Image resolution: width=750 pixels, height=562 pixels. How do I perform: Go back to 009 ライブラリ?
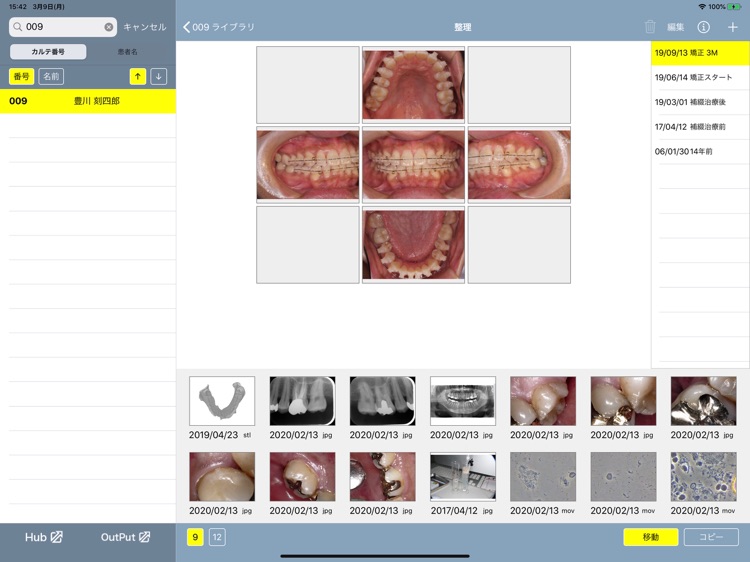[x=219, y=27]
